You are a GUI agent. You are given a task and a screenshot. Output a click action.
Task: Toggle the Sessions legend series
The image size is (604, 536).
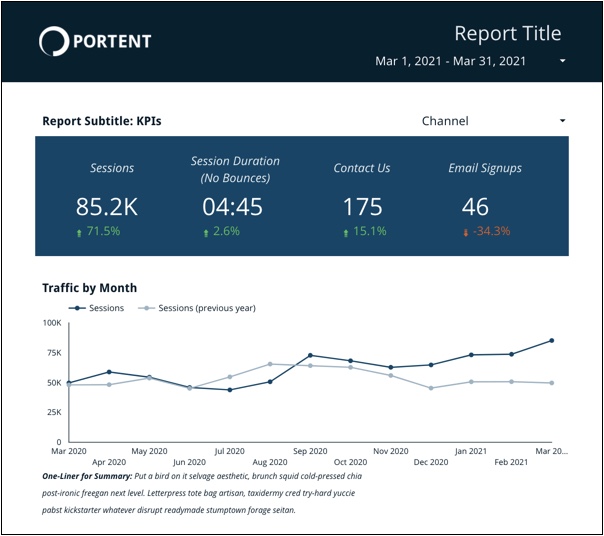pos(97,308)
